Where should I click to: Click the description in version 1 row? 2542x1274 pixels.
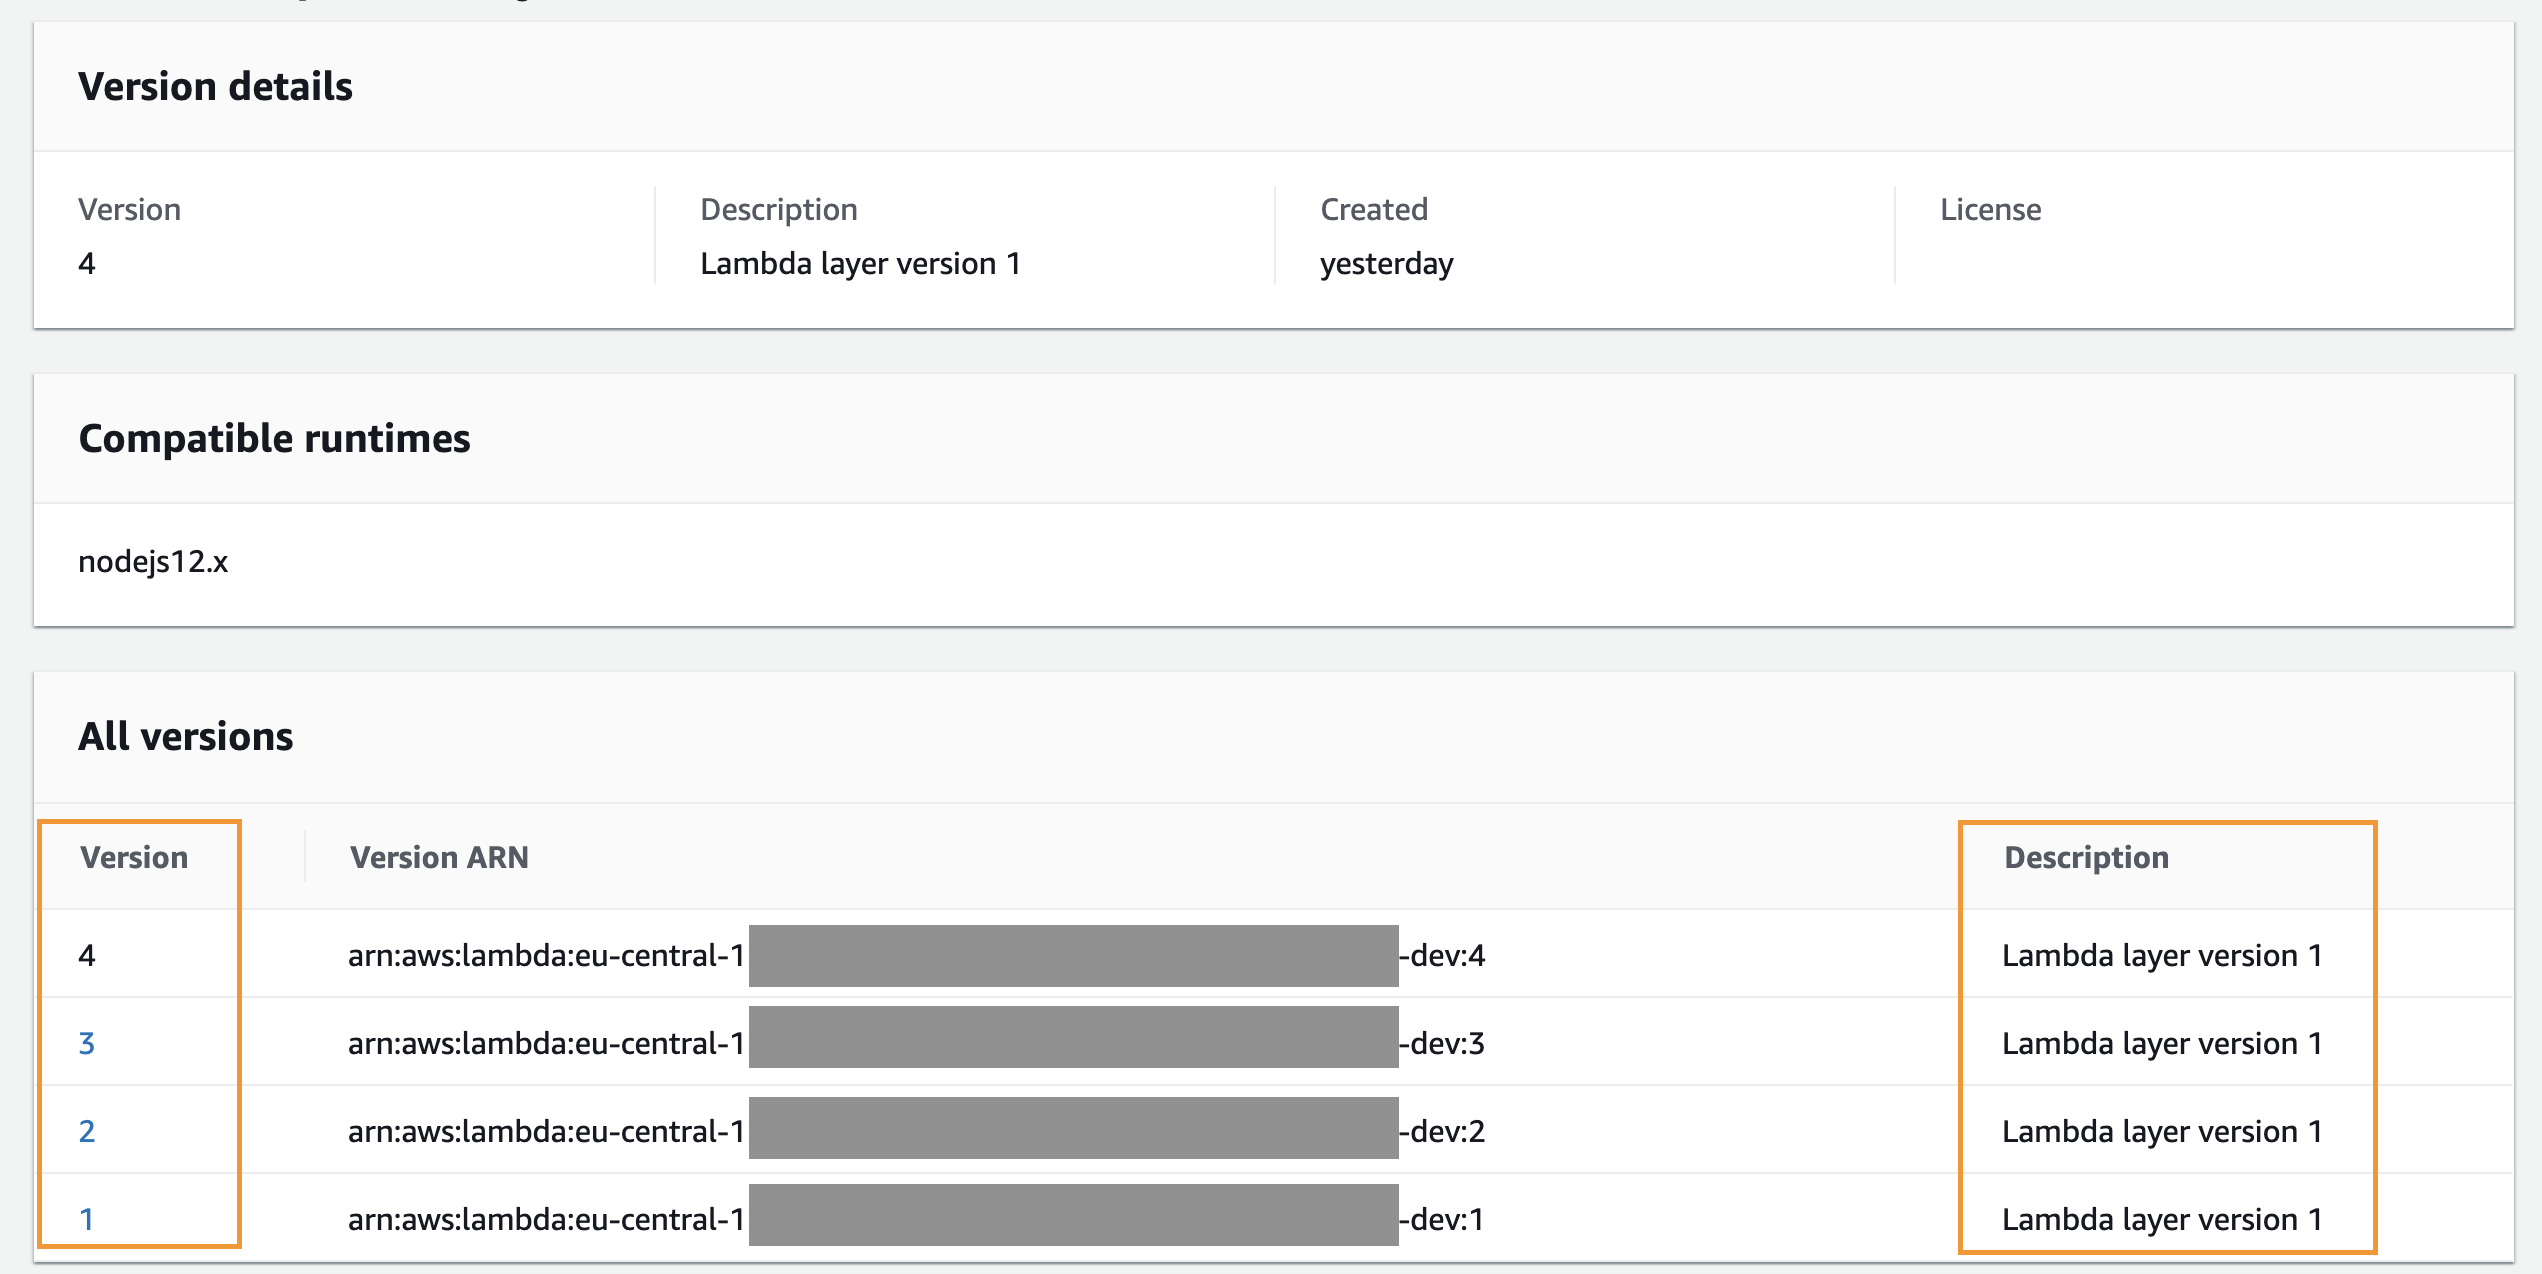coord(2161,1219)
